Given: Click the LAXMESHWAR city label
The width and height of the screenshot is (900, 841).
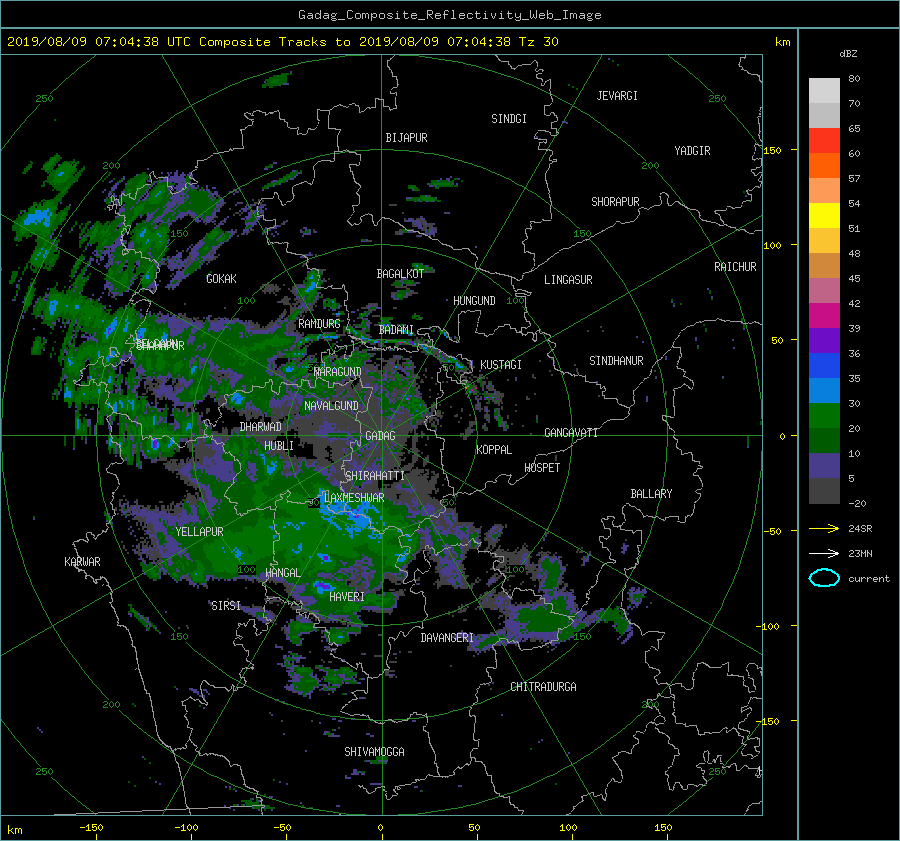Looking at the screenshot, I should tap(354, 498).
